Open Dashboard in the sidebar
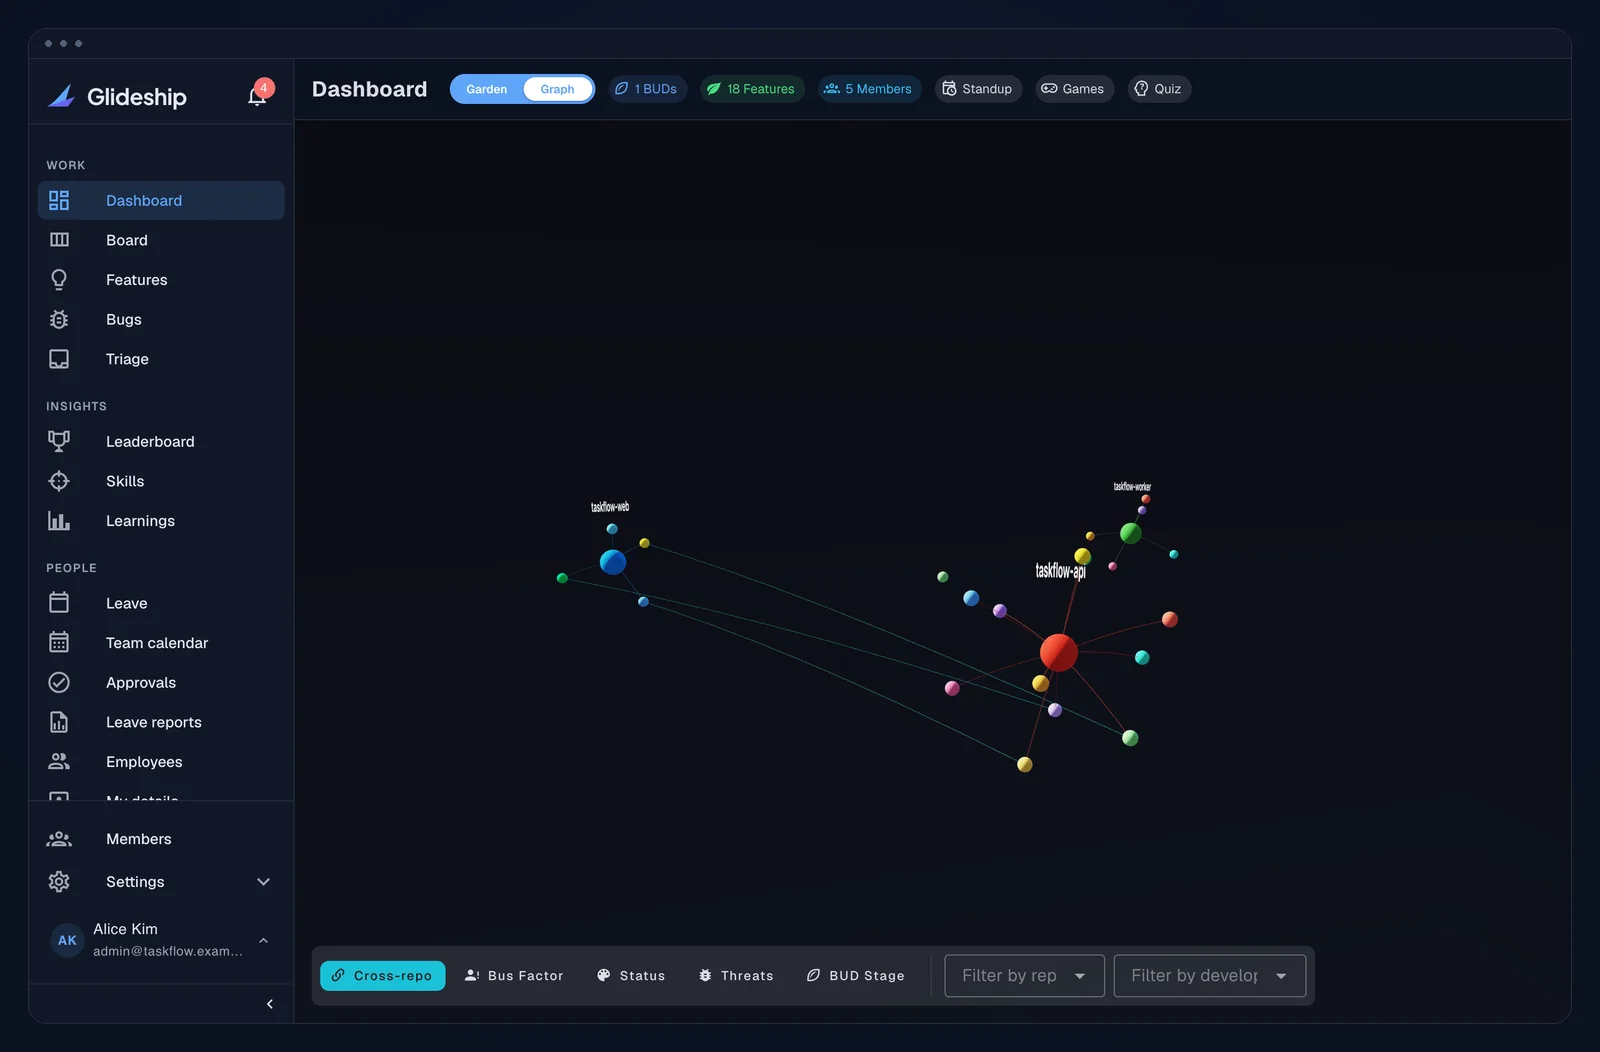This screenshot has height=1052, width=1600. point(161,201)
